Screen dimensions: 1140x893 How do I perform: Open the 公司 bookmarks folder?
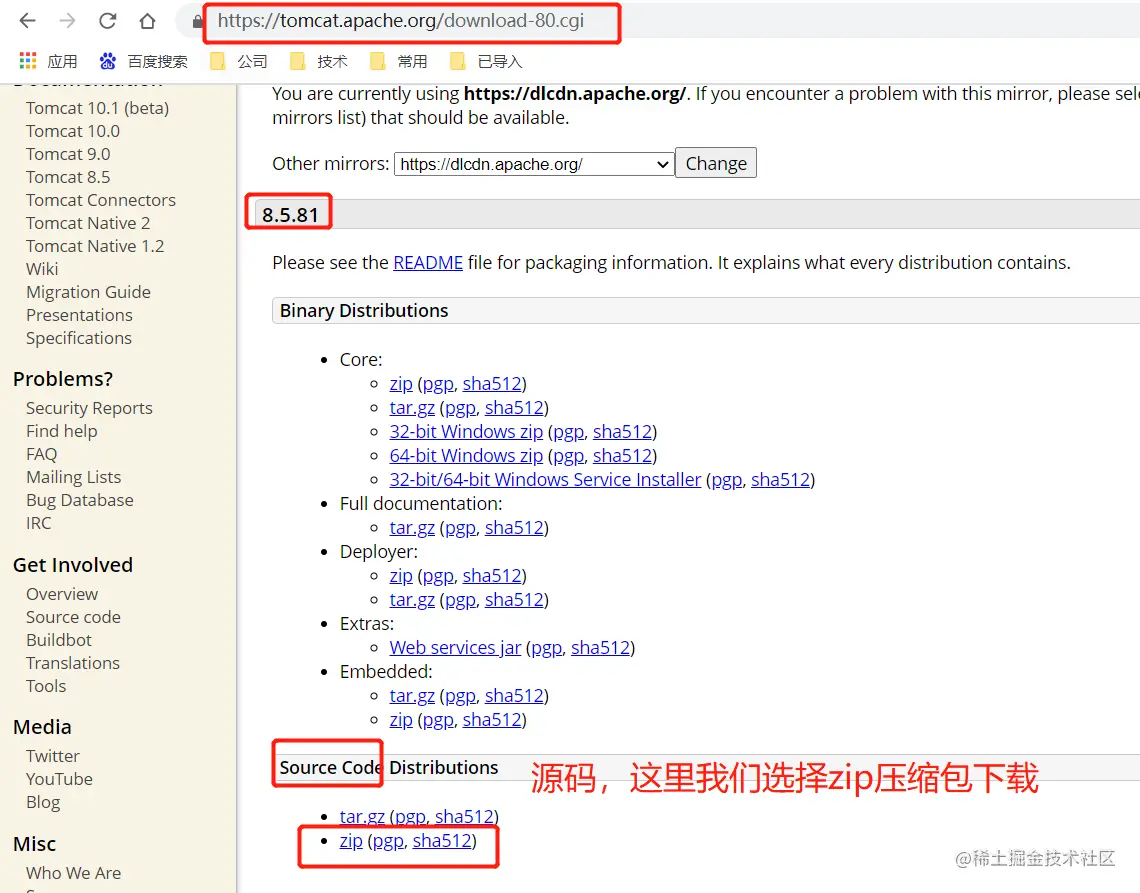click(x=238, y=62)
